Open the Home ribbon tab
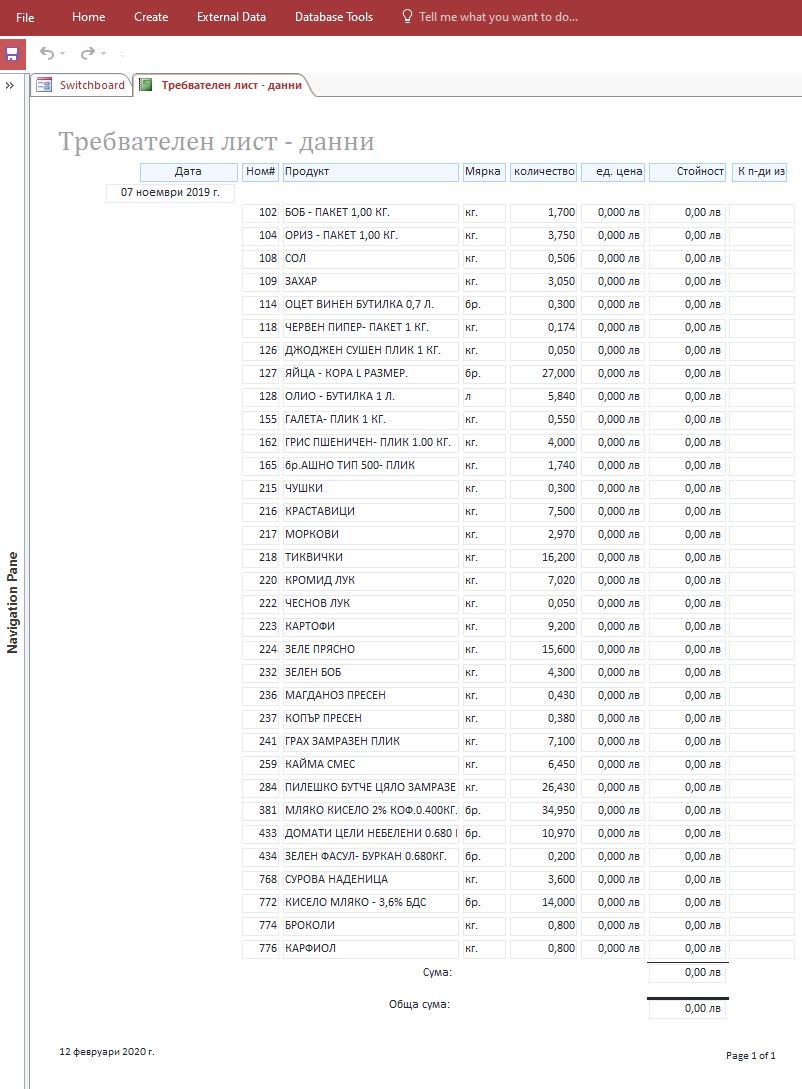The width and height of the screenshot is (802, 1089). point(88,17)
